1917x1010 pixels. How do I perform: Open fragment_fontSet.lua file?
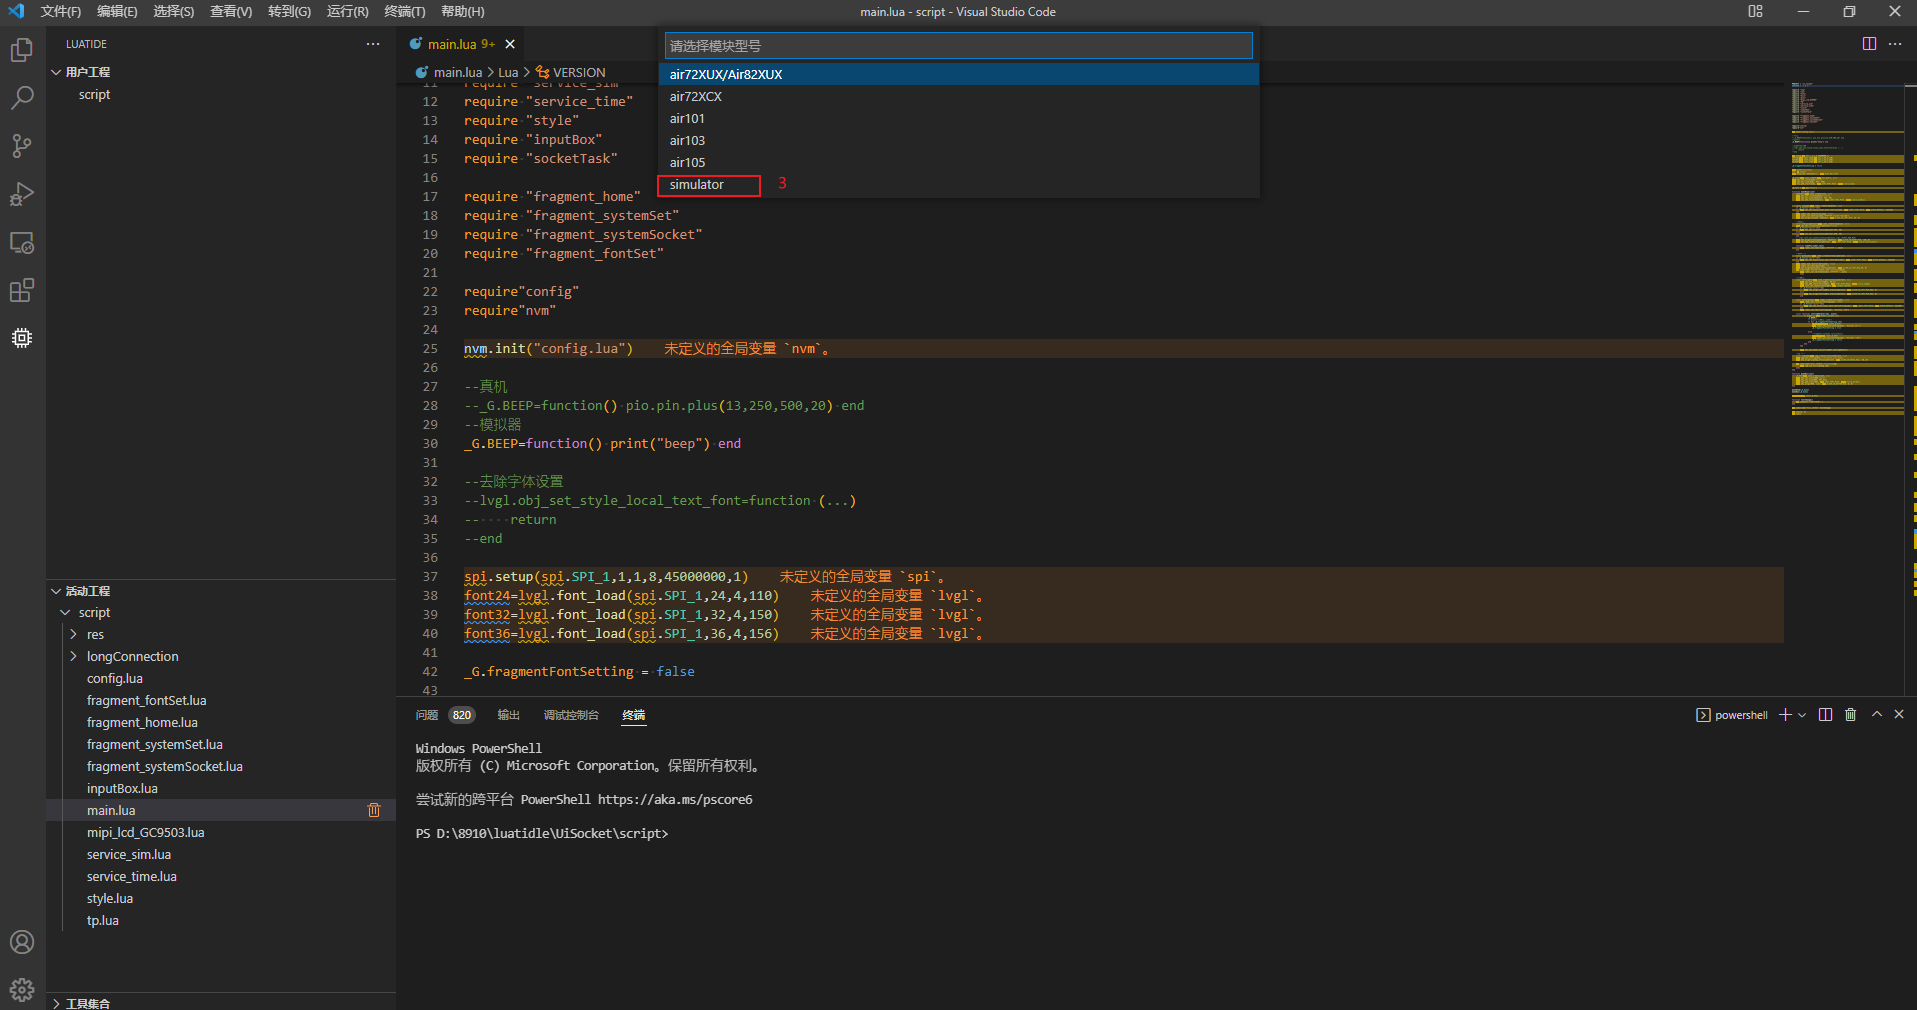point(221,700)
